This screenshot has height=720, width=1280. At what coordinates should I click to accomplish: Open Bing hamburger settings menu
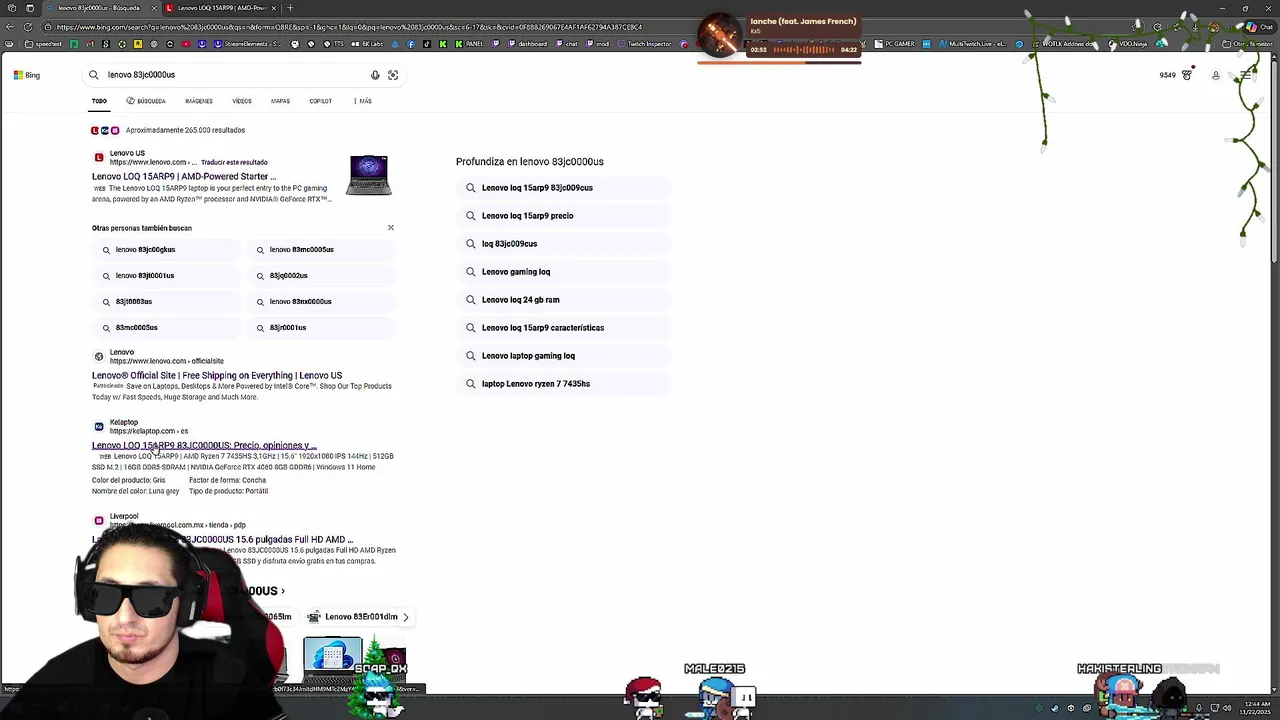(x=1246, y=75)
